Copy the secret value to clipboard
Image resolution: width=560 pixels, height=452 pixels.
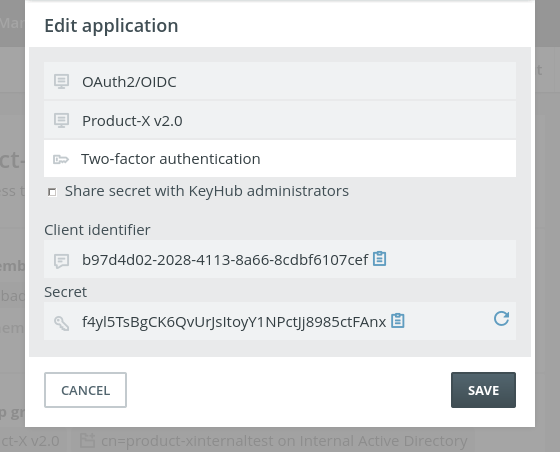coord(398,321)
